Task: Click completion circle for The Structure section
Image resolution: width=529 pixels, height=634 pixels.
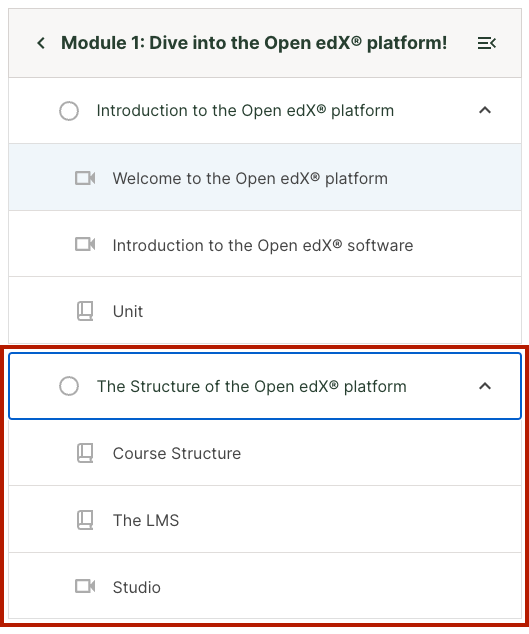Action: coord(69,386)
